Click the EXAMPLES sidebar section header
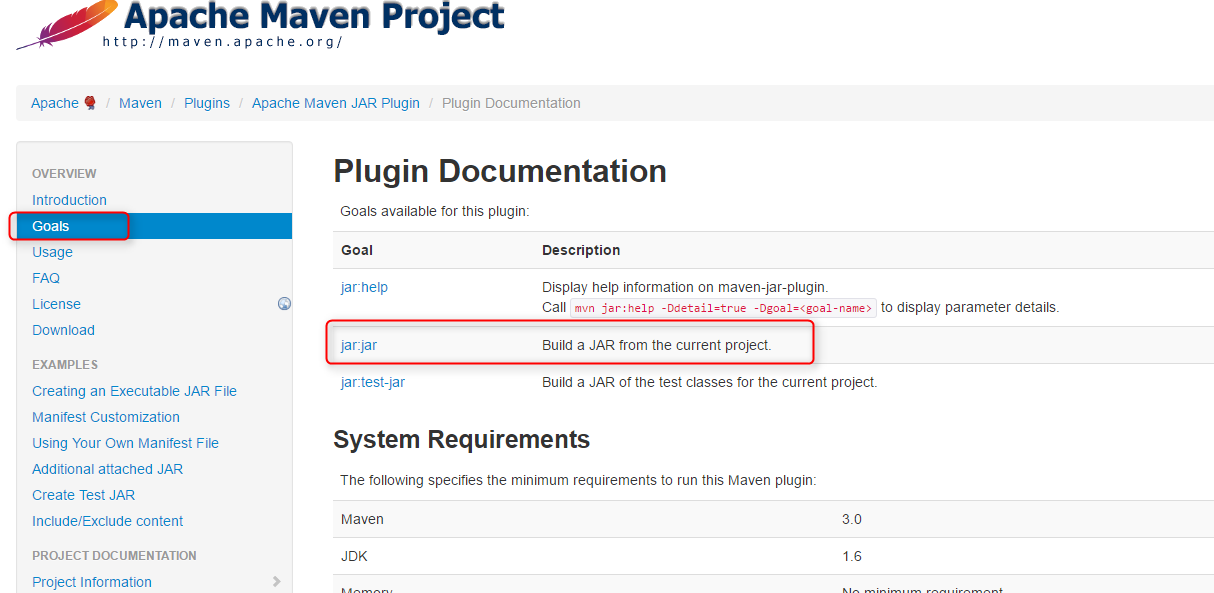This screenshot has width=1214, height=593. point(65,365)
